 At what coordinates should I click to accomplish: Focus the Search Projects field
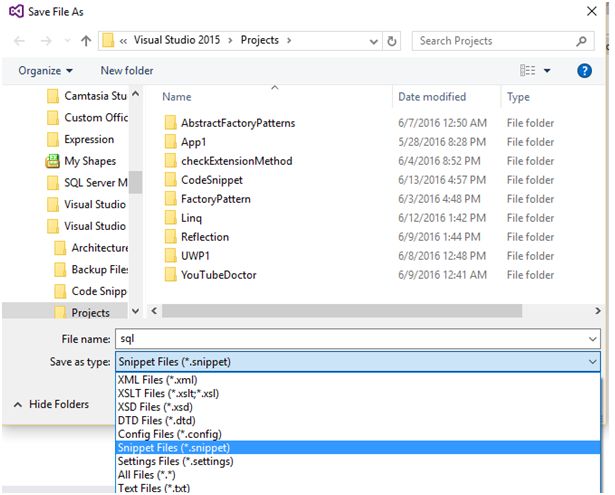(x=503, y=41)
